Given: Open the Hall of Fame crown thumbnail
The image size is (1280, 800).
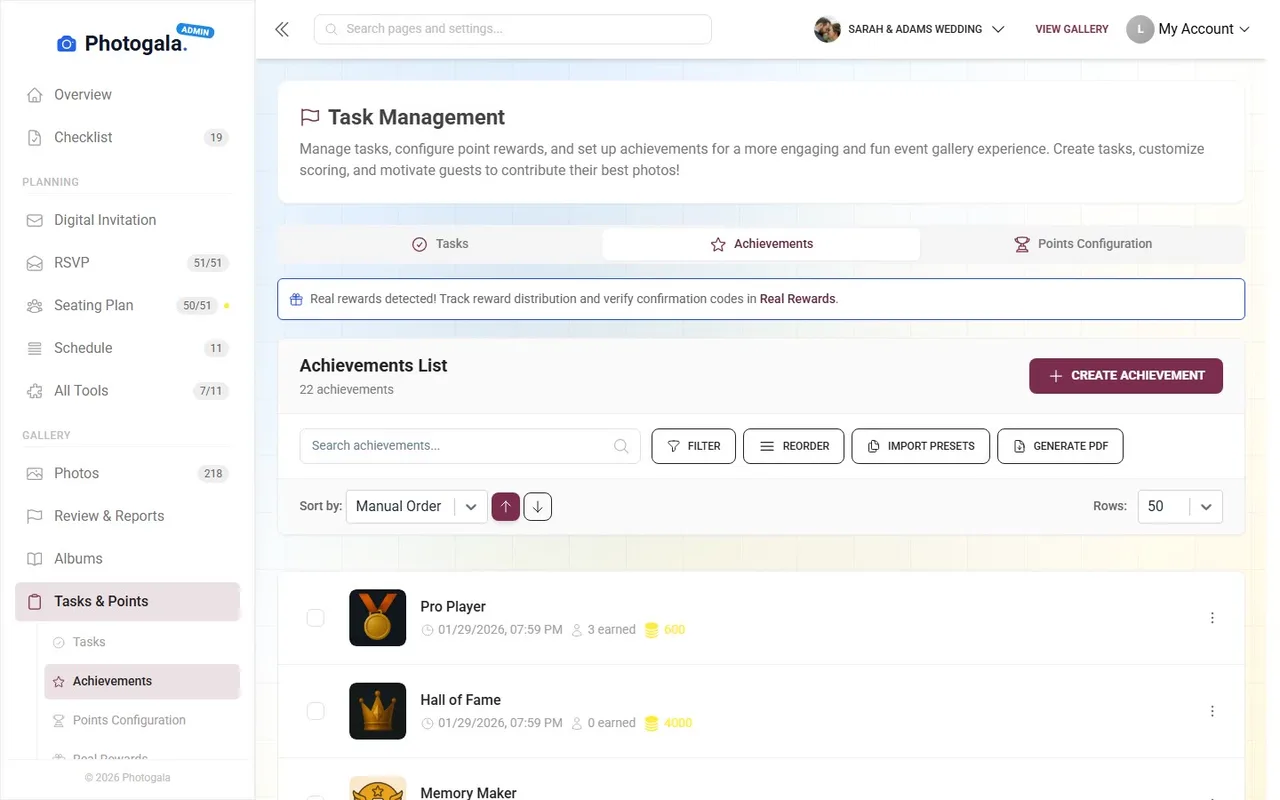Looking at the screenshot, I should [378, 711].
